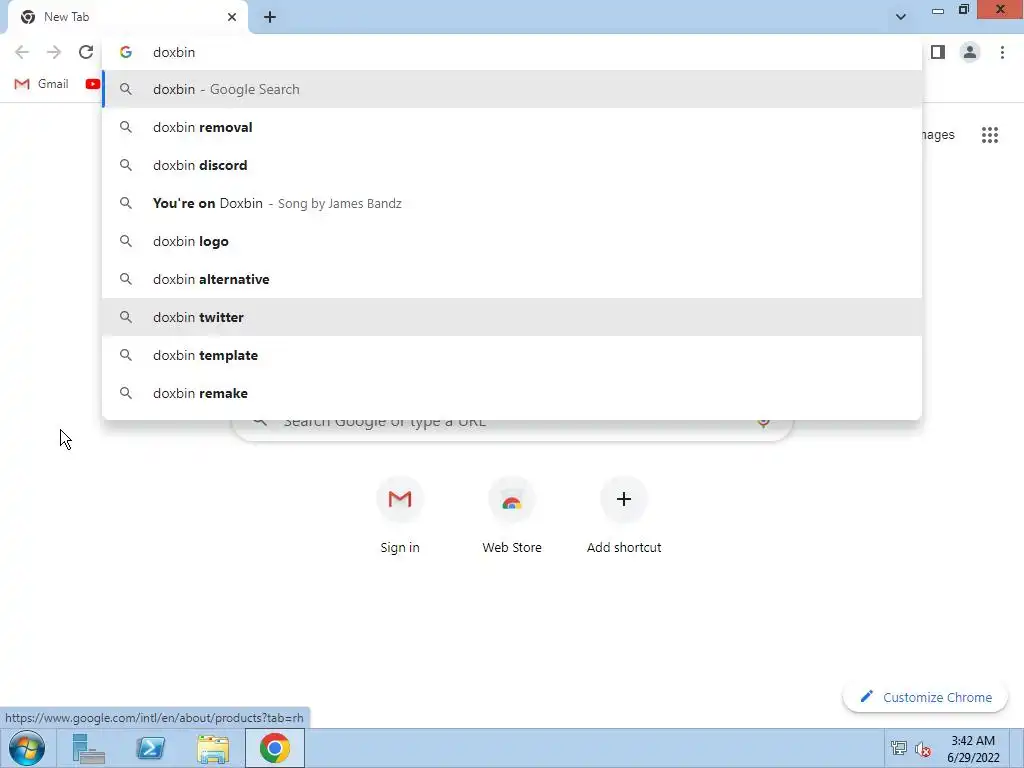
Task: Select the 'doxbin alternative' suggestion
Action: click(x=512, y=280)
